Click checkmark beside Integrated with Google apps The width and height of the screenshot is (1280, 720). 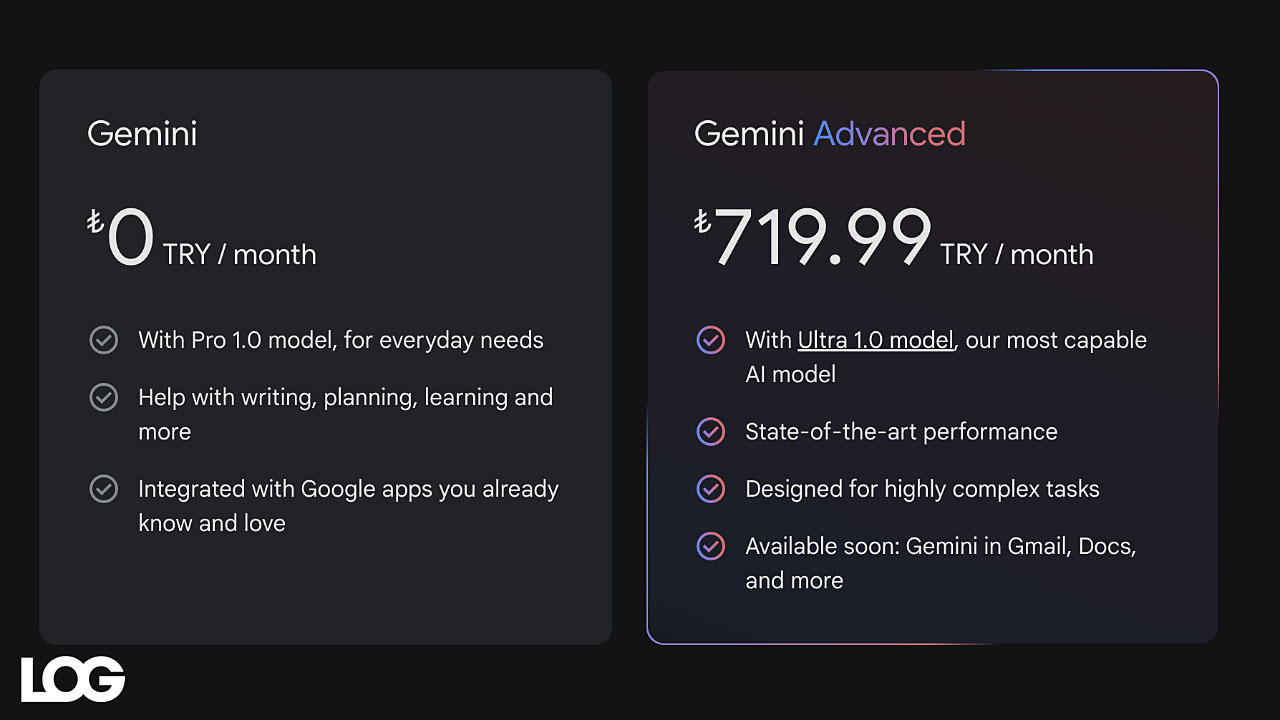coord(104,489)
